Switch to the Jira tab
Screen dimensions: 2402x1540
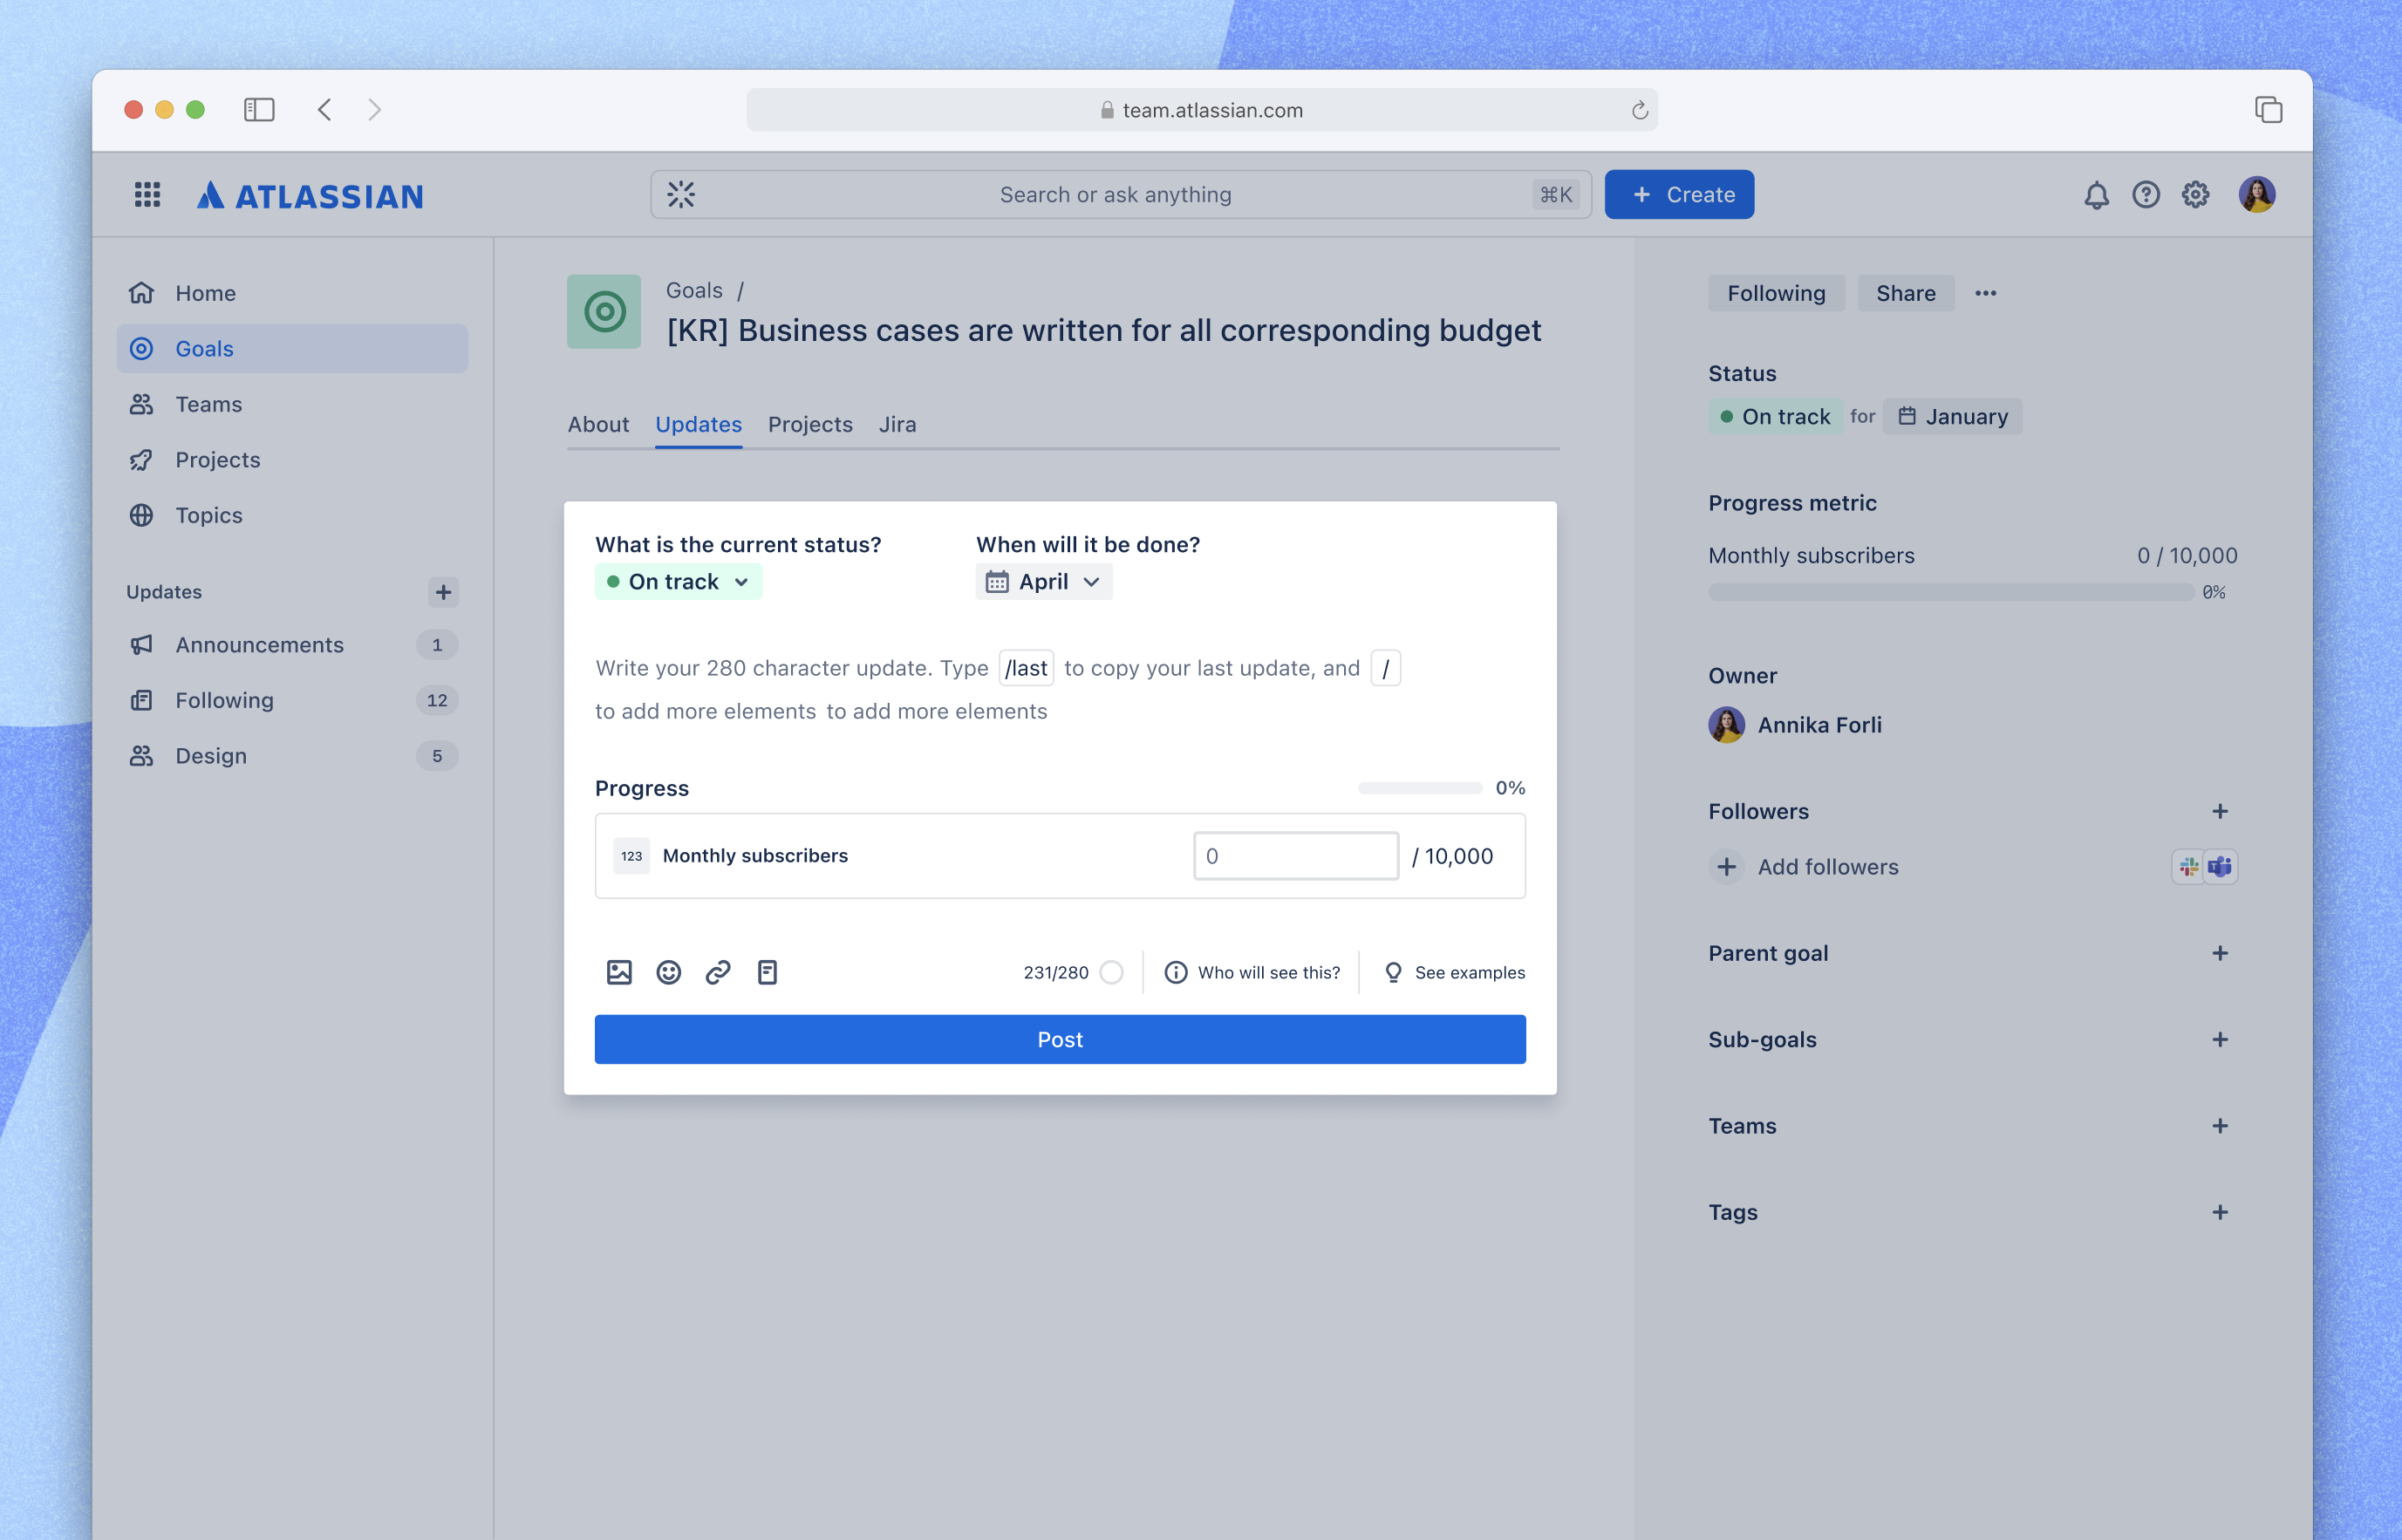pos(897,425)
